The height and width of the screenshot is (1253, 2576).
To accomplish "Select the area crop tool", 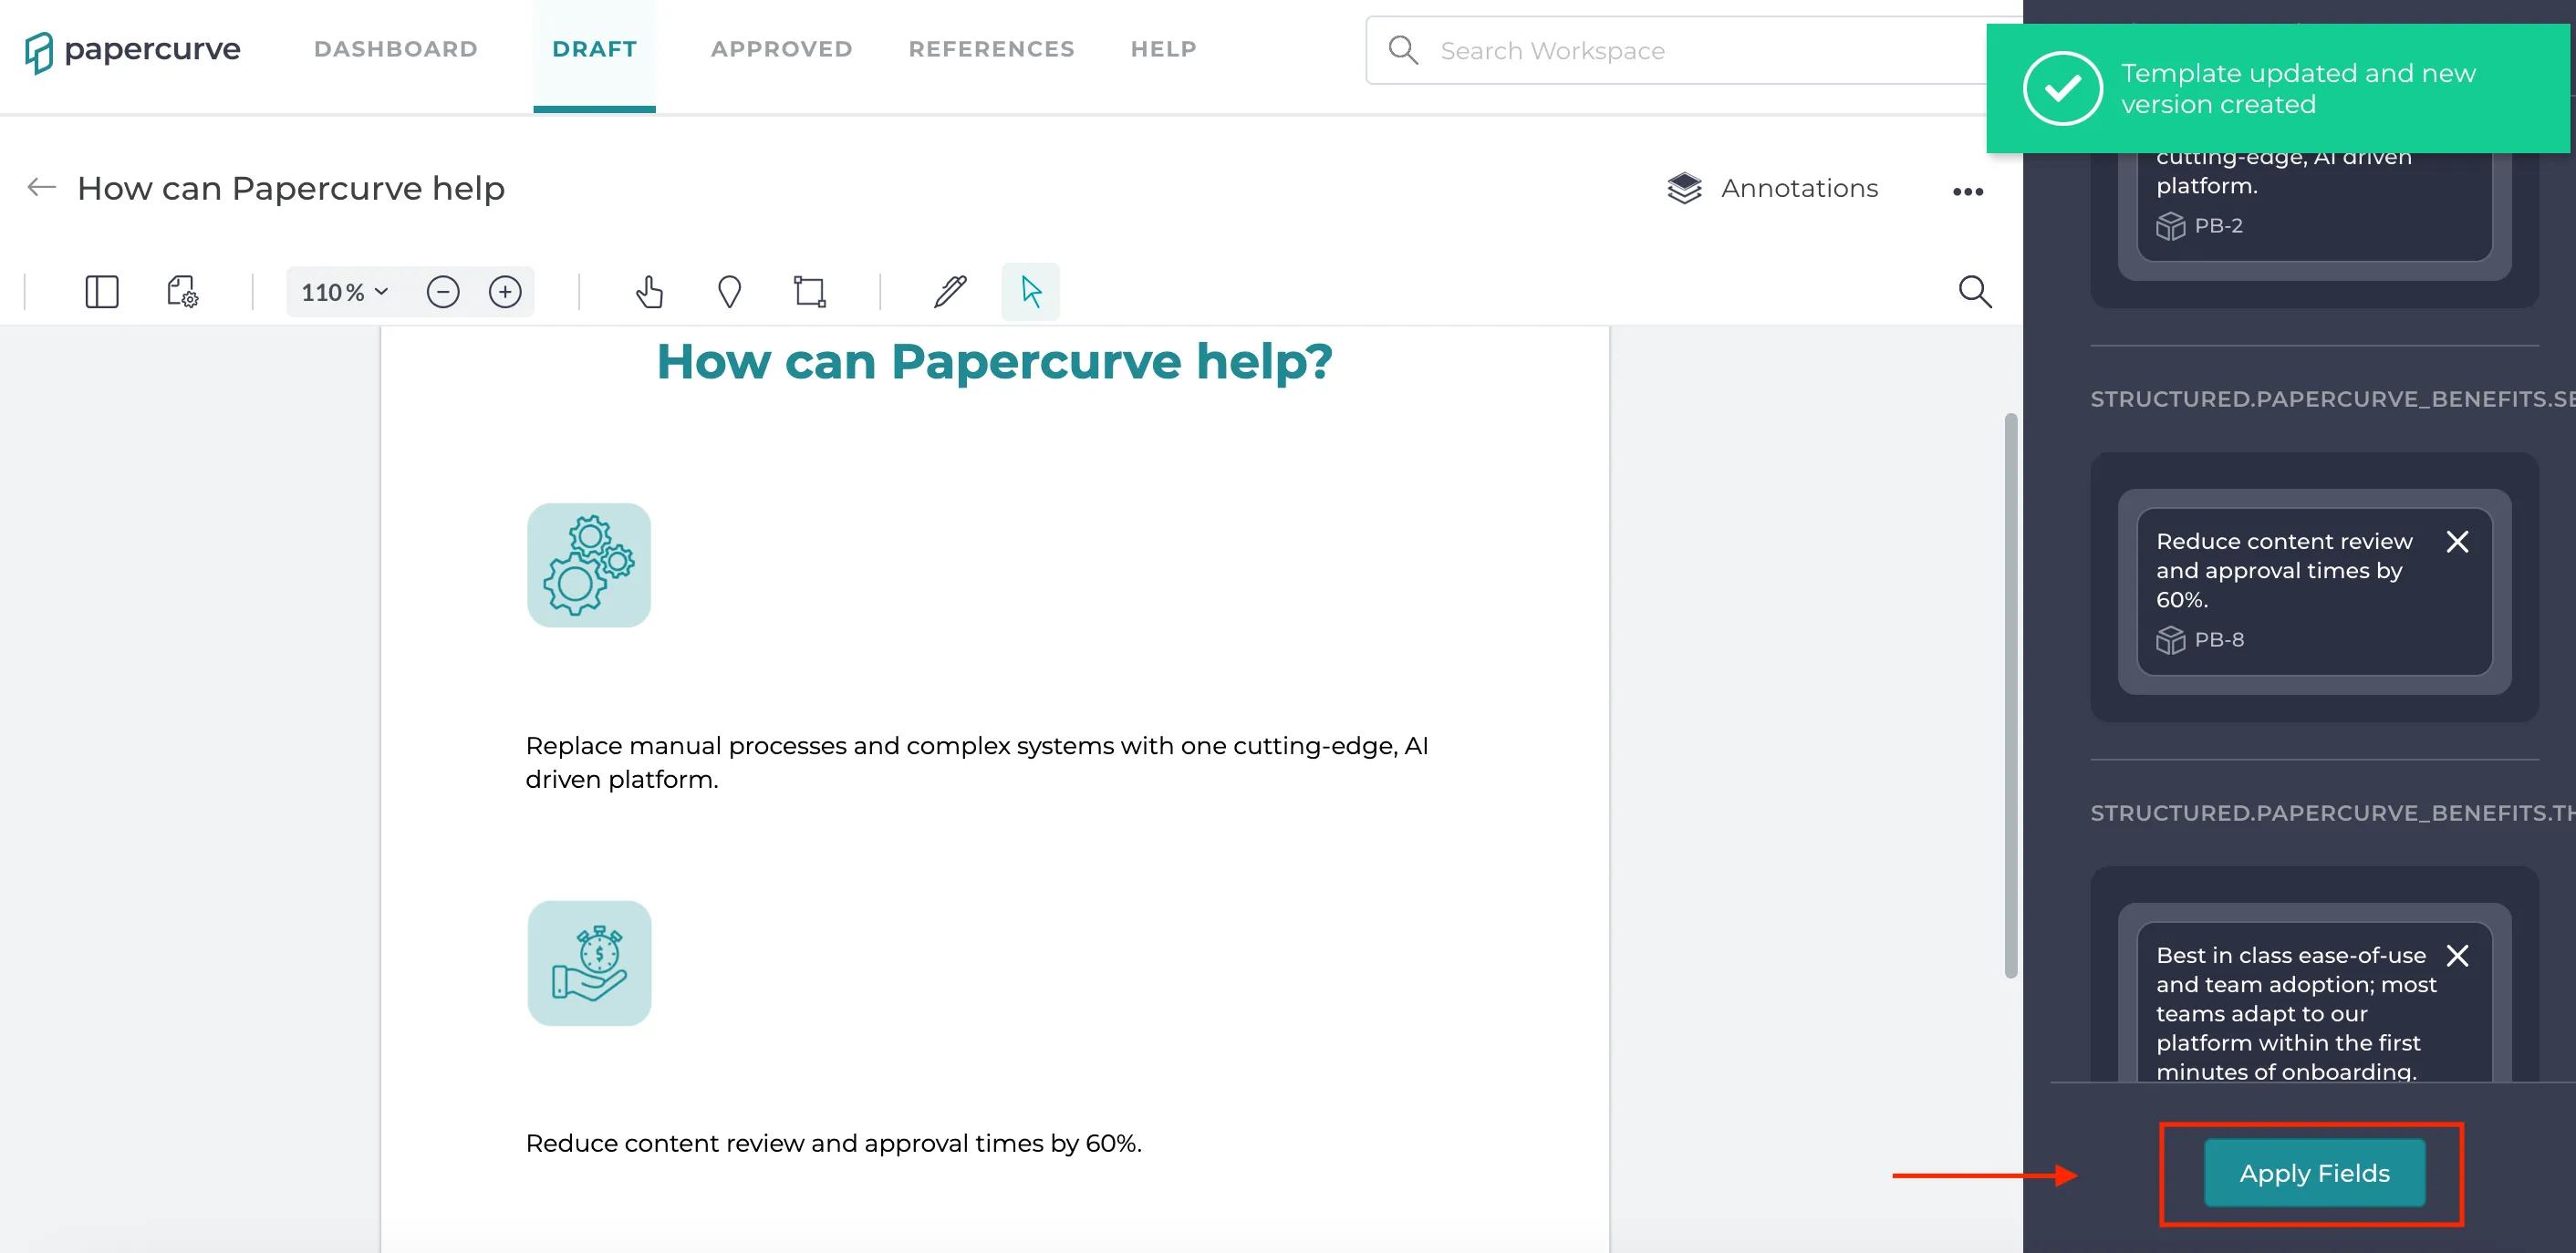I will pyautogui.click(x=809, y=292).
